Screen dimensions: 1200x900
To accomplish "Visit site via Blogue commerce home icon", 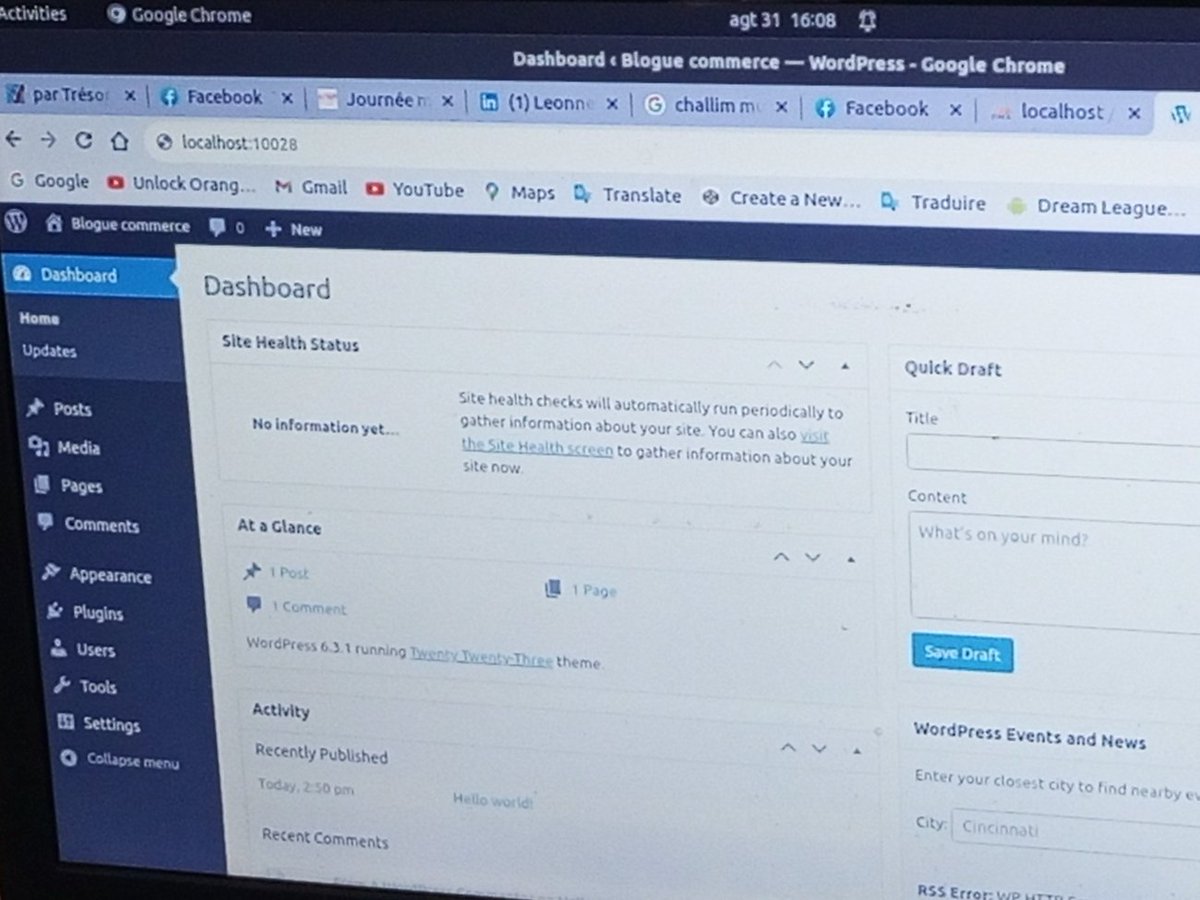I will coord(55,225).
